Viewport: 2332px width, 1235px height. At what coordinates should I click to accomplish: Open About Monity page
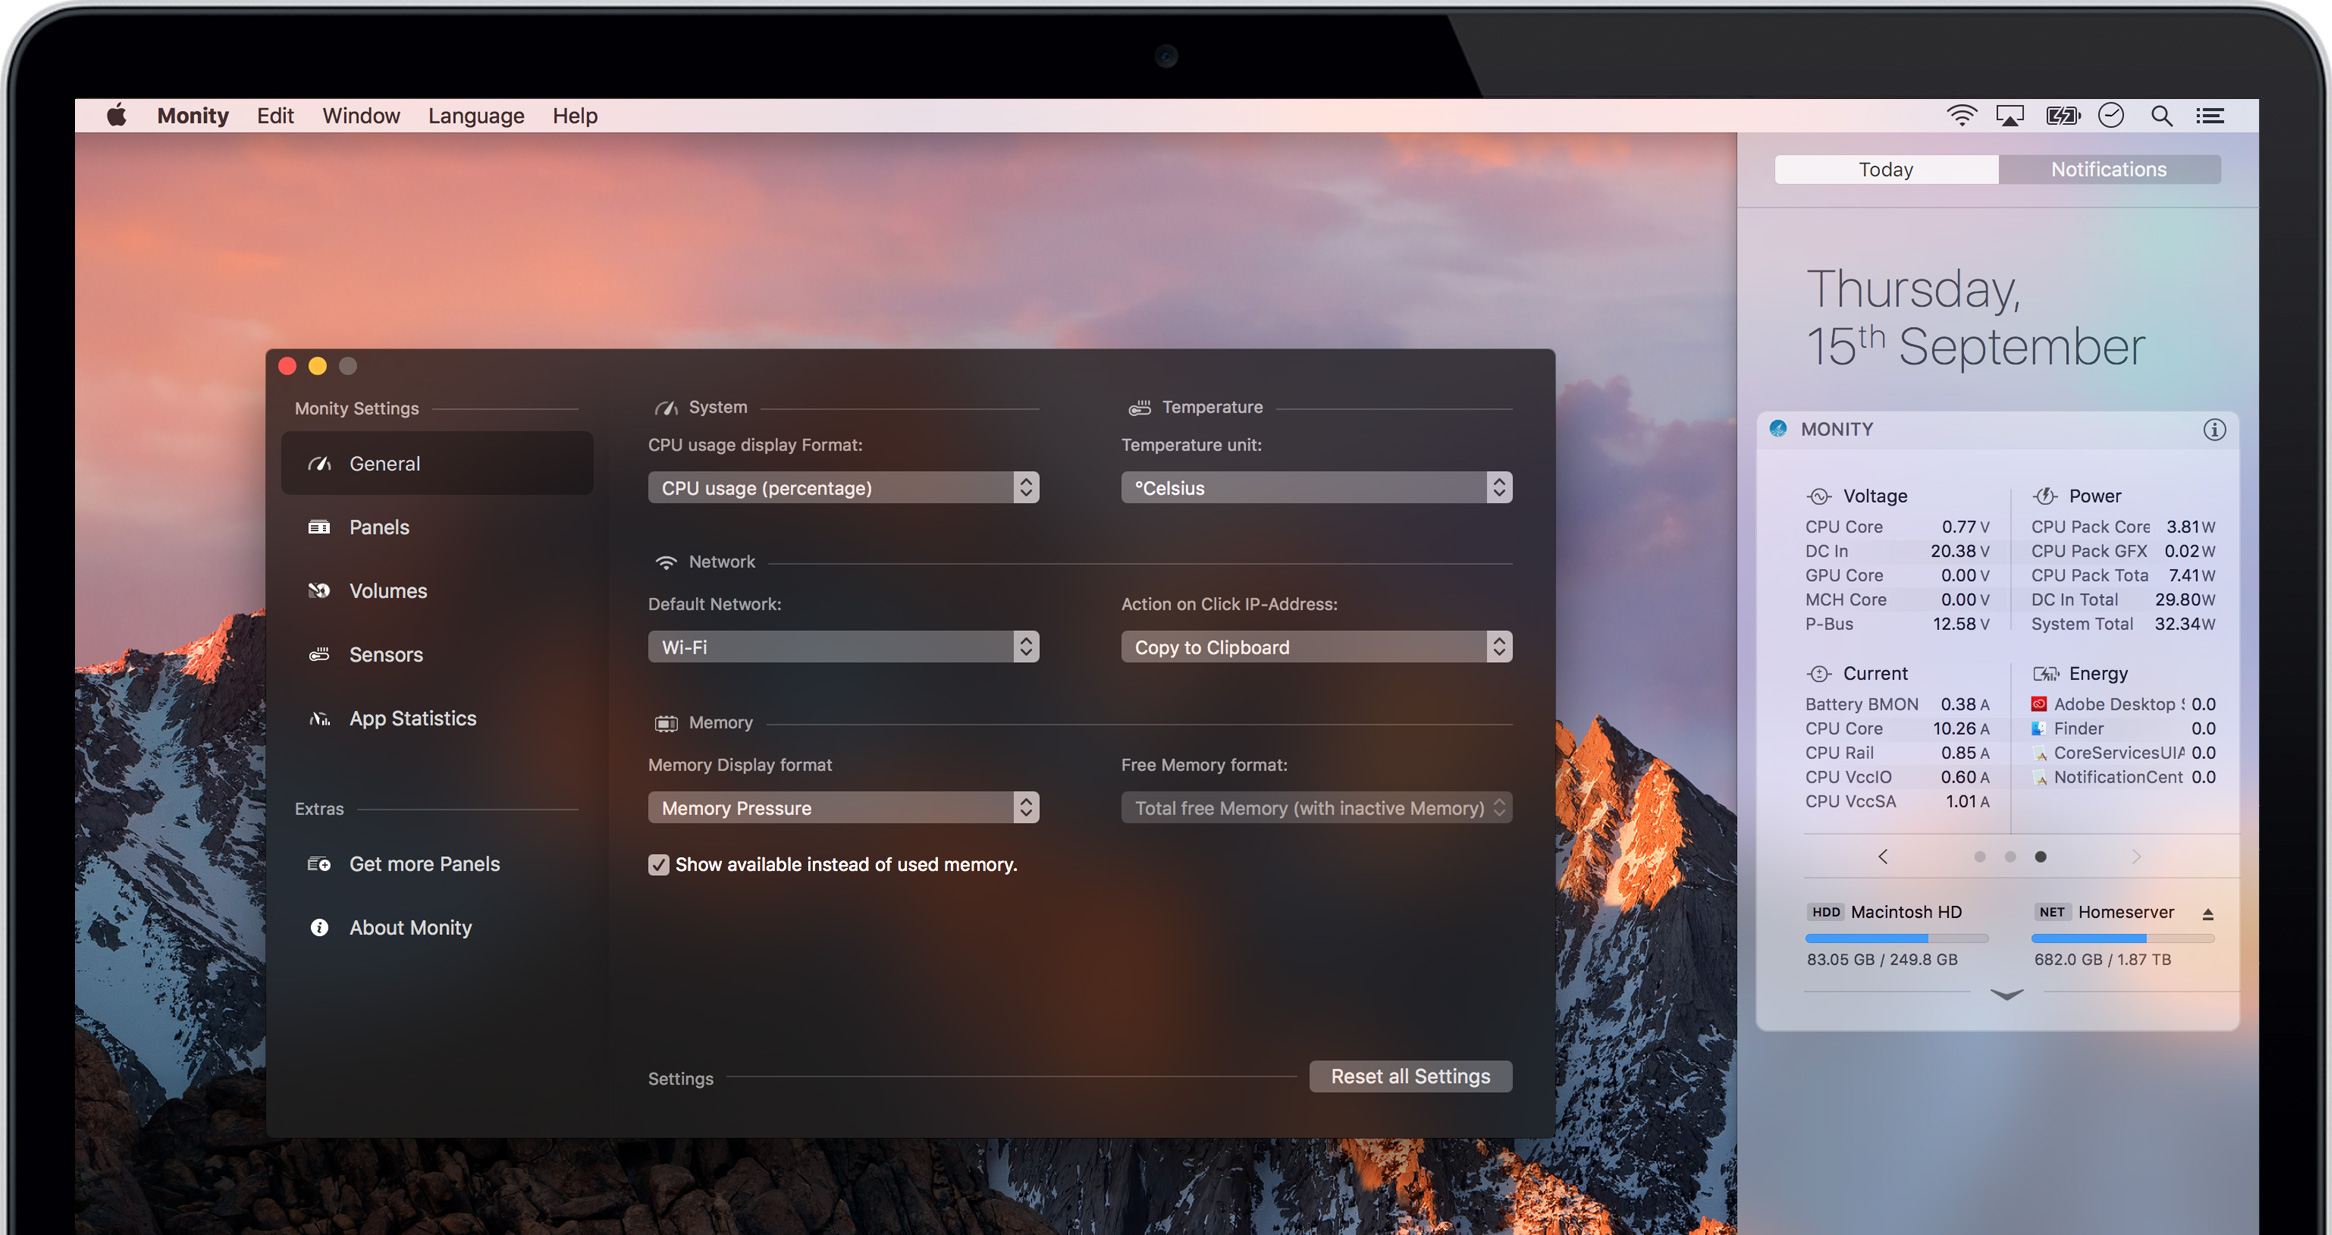[437, 928]
